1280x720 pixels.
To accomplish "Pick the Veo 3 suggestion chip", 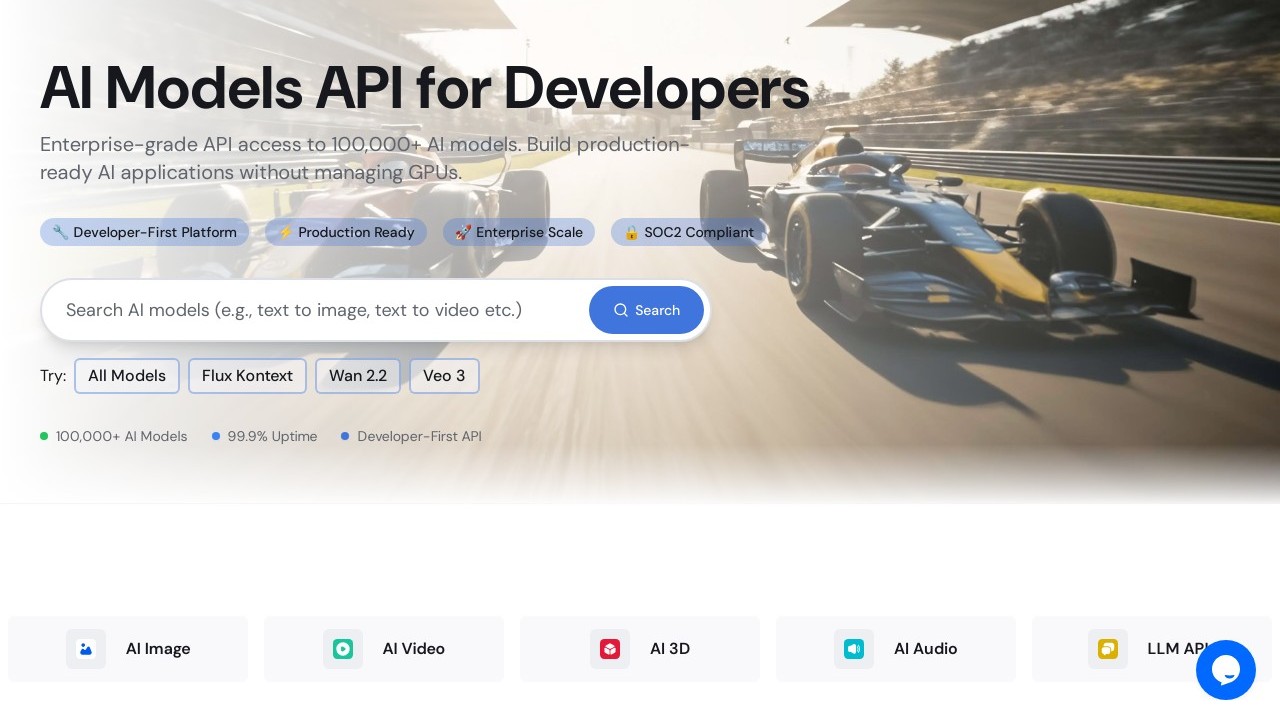I will (444, 376).
